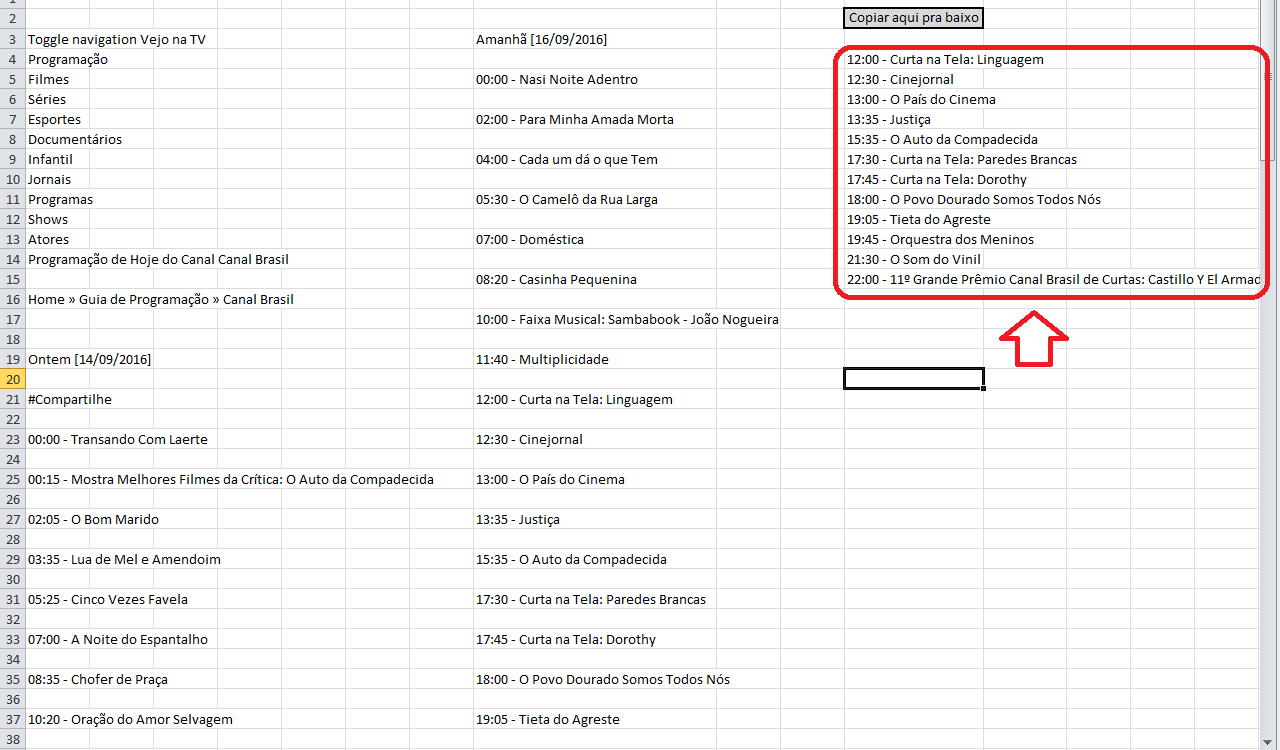Select the active empty cell on row 20
Image resolution: width=1280 pixels, height=750 pixels.
pyautogui.click(x=914, y=379)
